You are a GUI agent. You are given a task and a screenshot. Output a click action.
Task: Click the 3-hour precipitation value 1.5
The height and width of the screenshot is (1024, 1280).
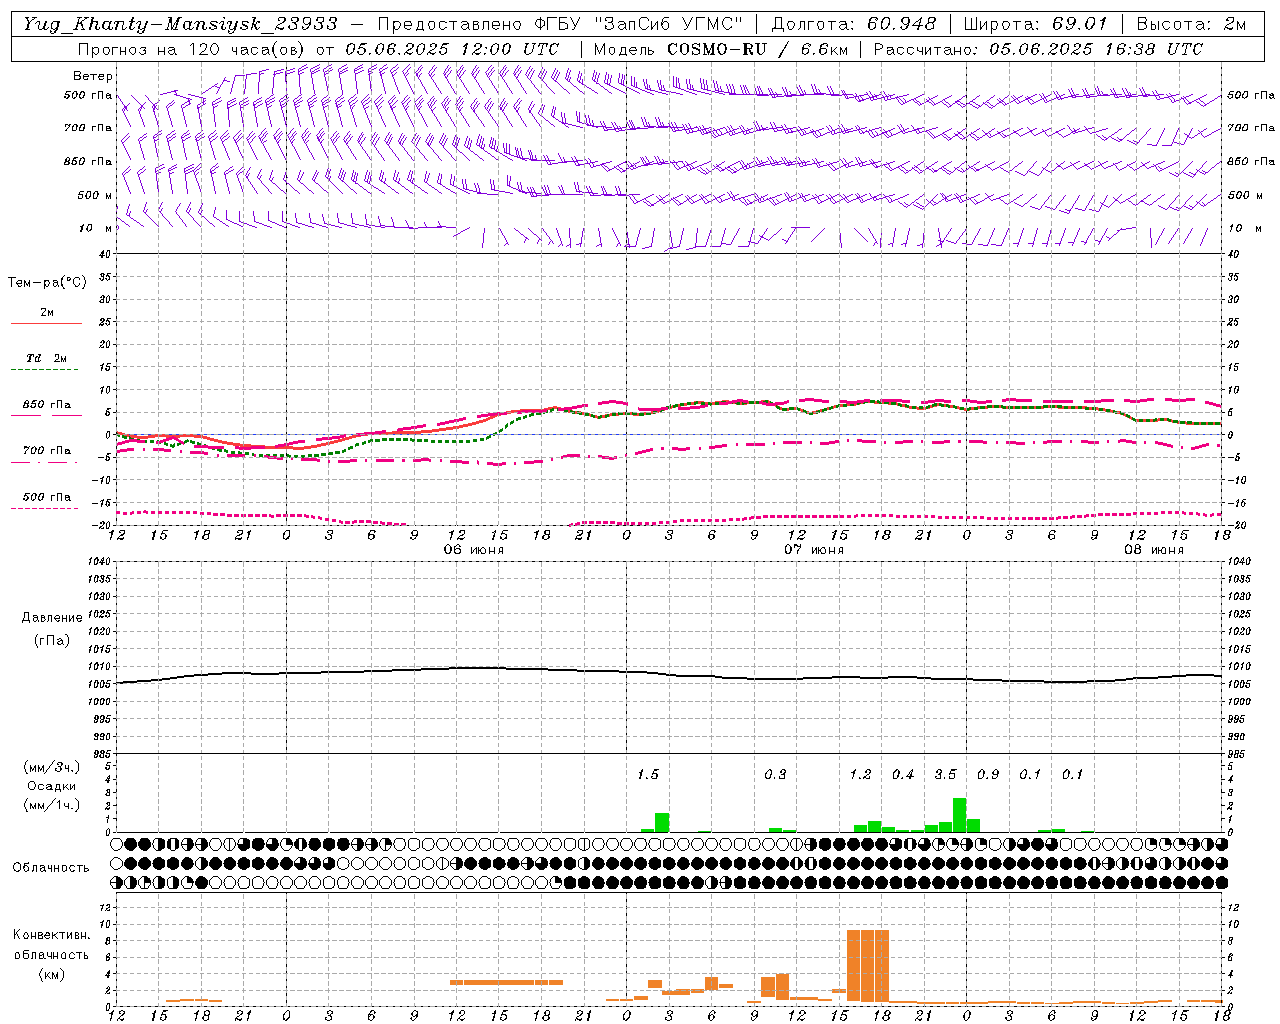[648, 775]
